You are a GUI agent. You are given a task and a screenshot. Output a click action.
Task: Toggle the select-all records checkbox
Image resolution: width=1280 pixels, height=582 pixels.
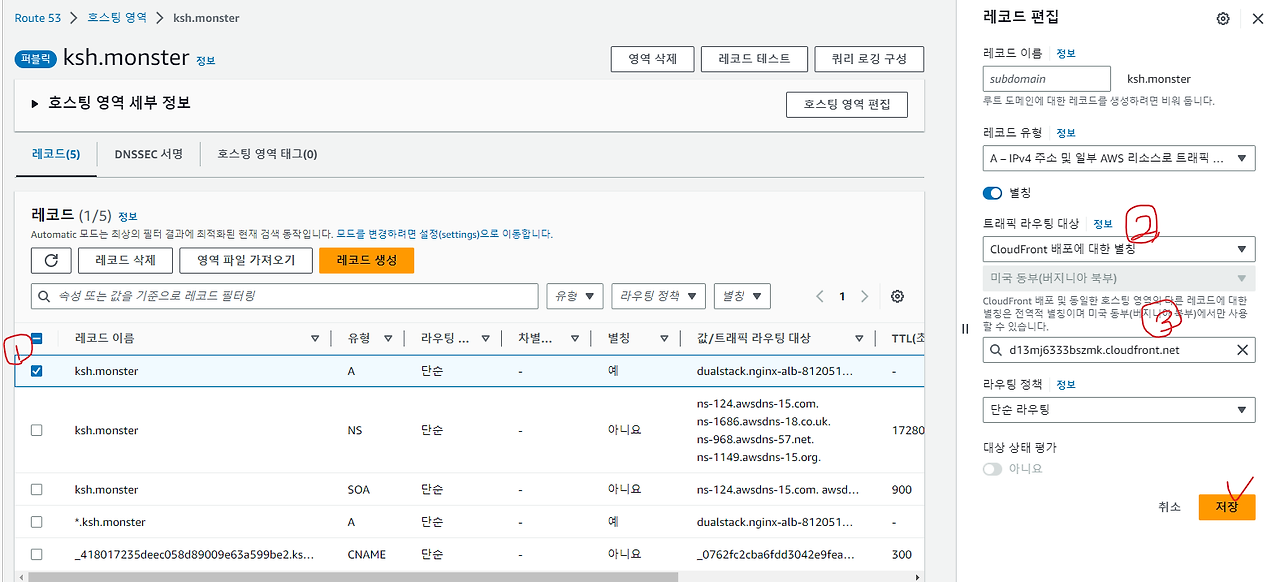(37, 339)
